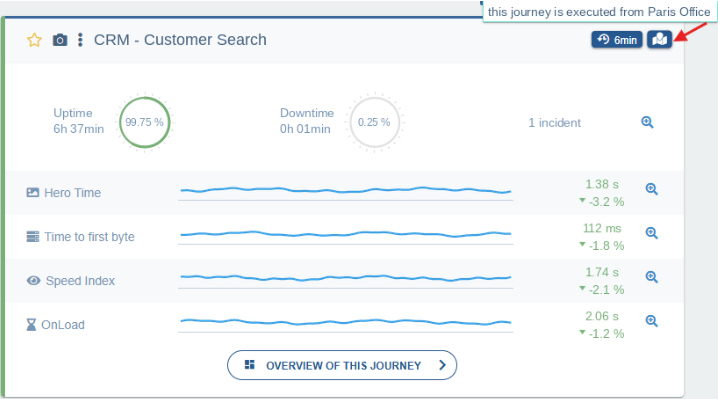Click the '1.38 s' Hero Time value
This screenshot has width=718, height=399.
602,184
